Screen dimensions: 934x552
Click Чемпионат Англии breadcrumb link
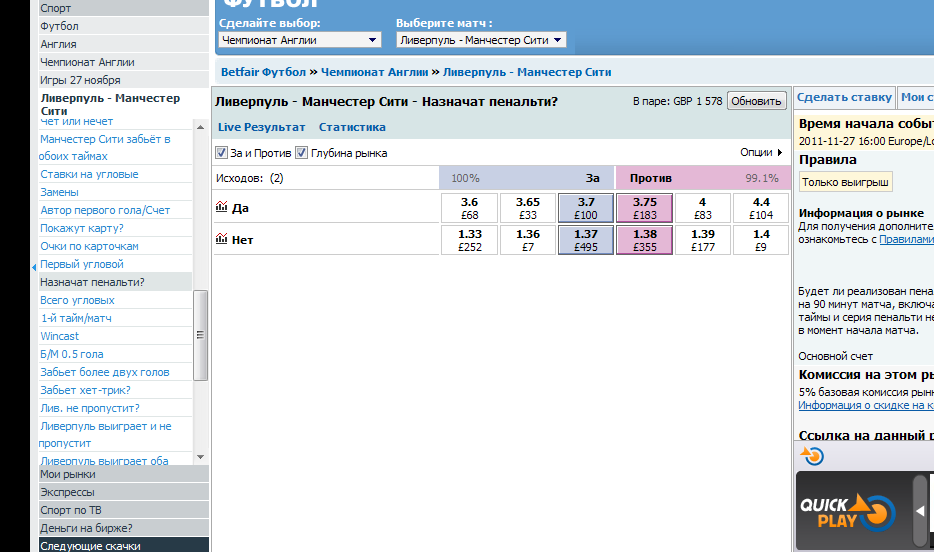point(375,72)
